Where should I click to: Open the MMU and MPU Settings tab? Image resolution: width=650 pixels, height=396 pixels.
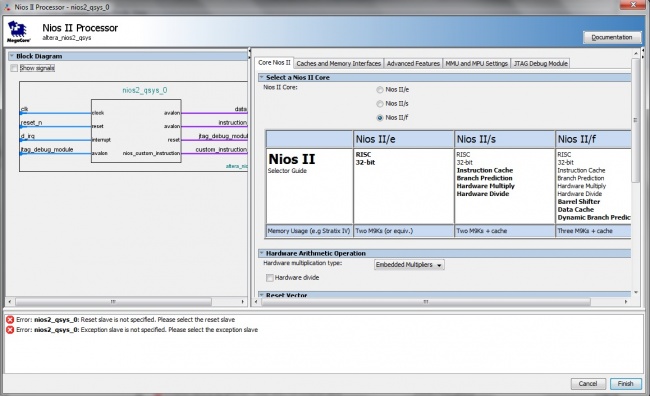tap(477, 63)
